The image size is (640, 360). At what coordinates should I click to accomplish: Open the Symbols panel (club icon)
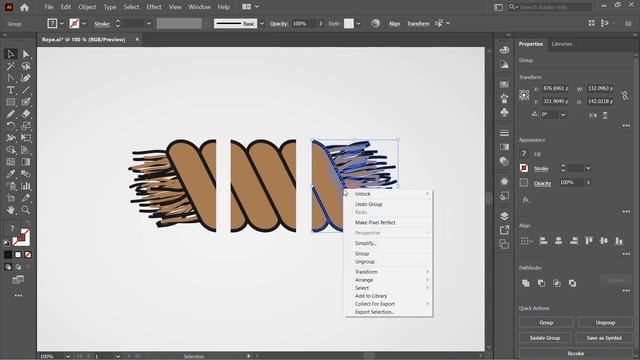coord(504,112)
